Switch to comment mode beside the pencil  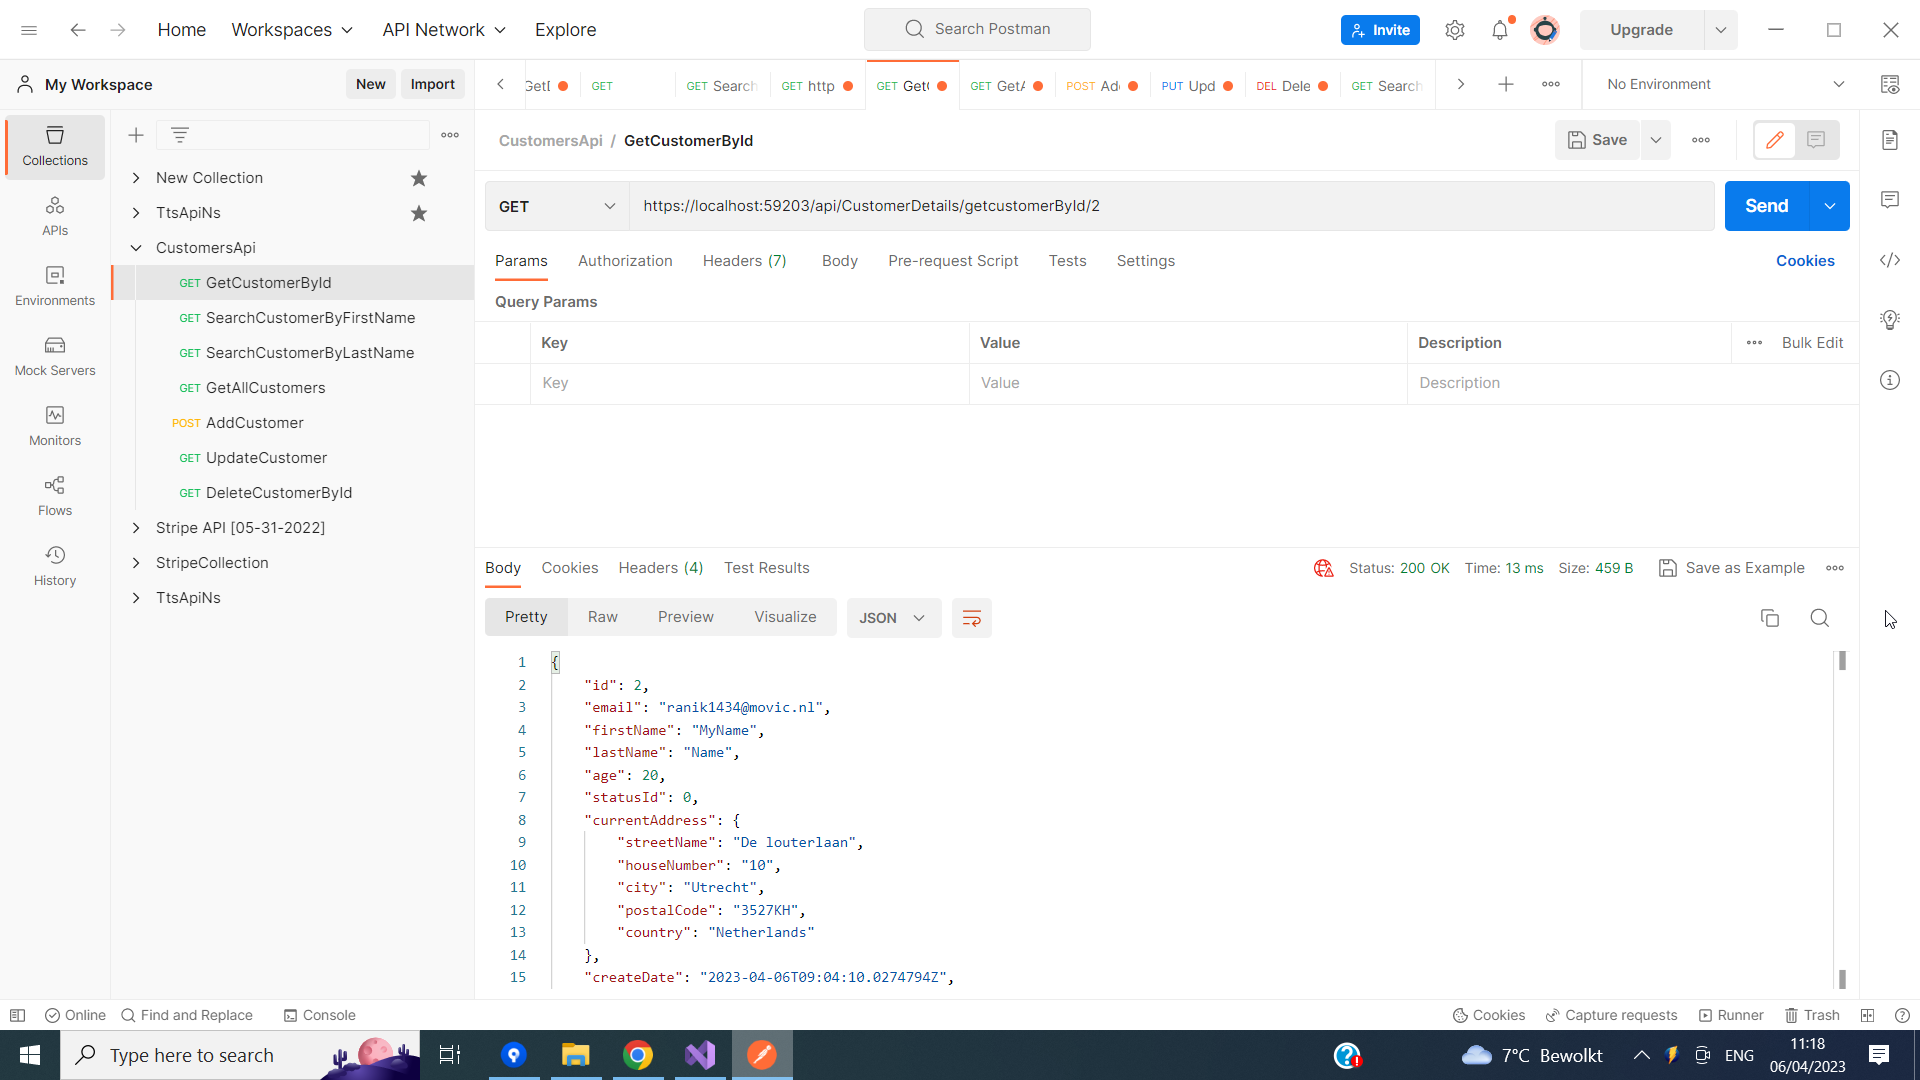click(1816, 140)
